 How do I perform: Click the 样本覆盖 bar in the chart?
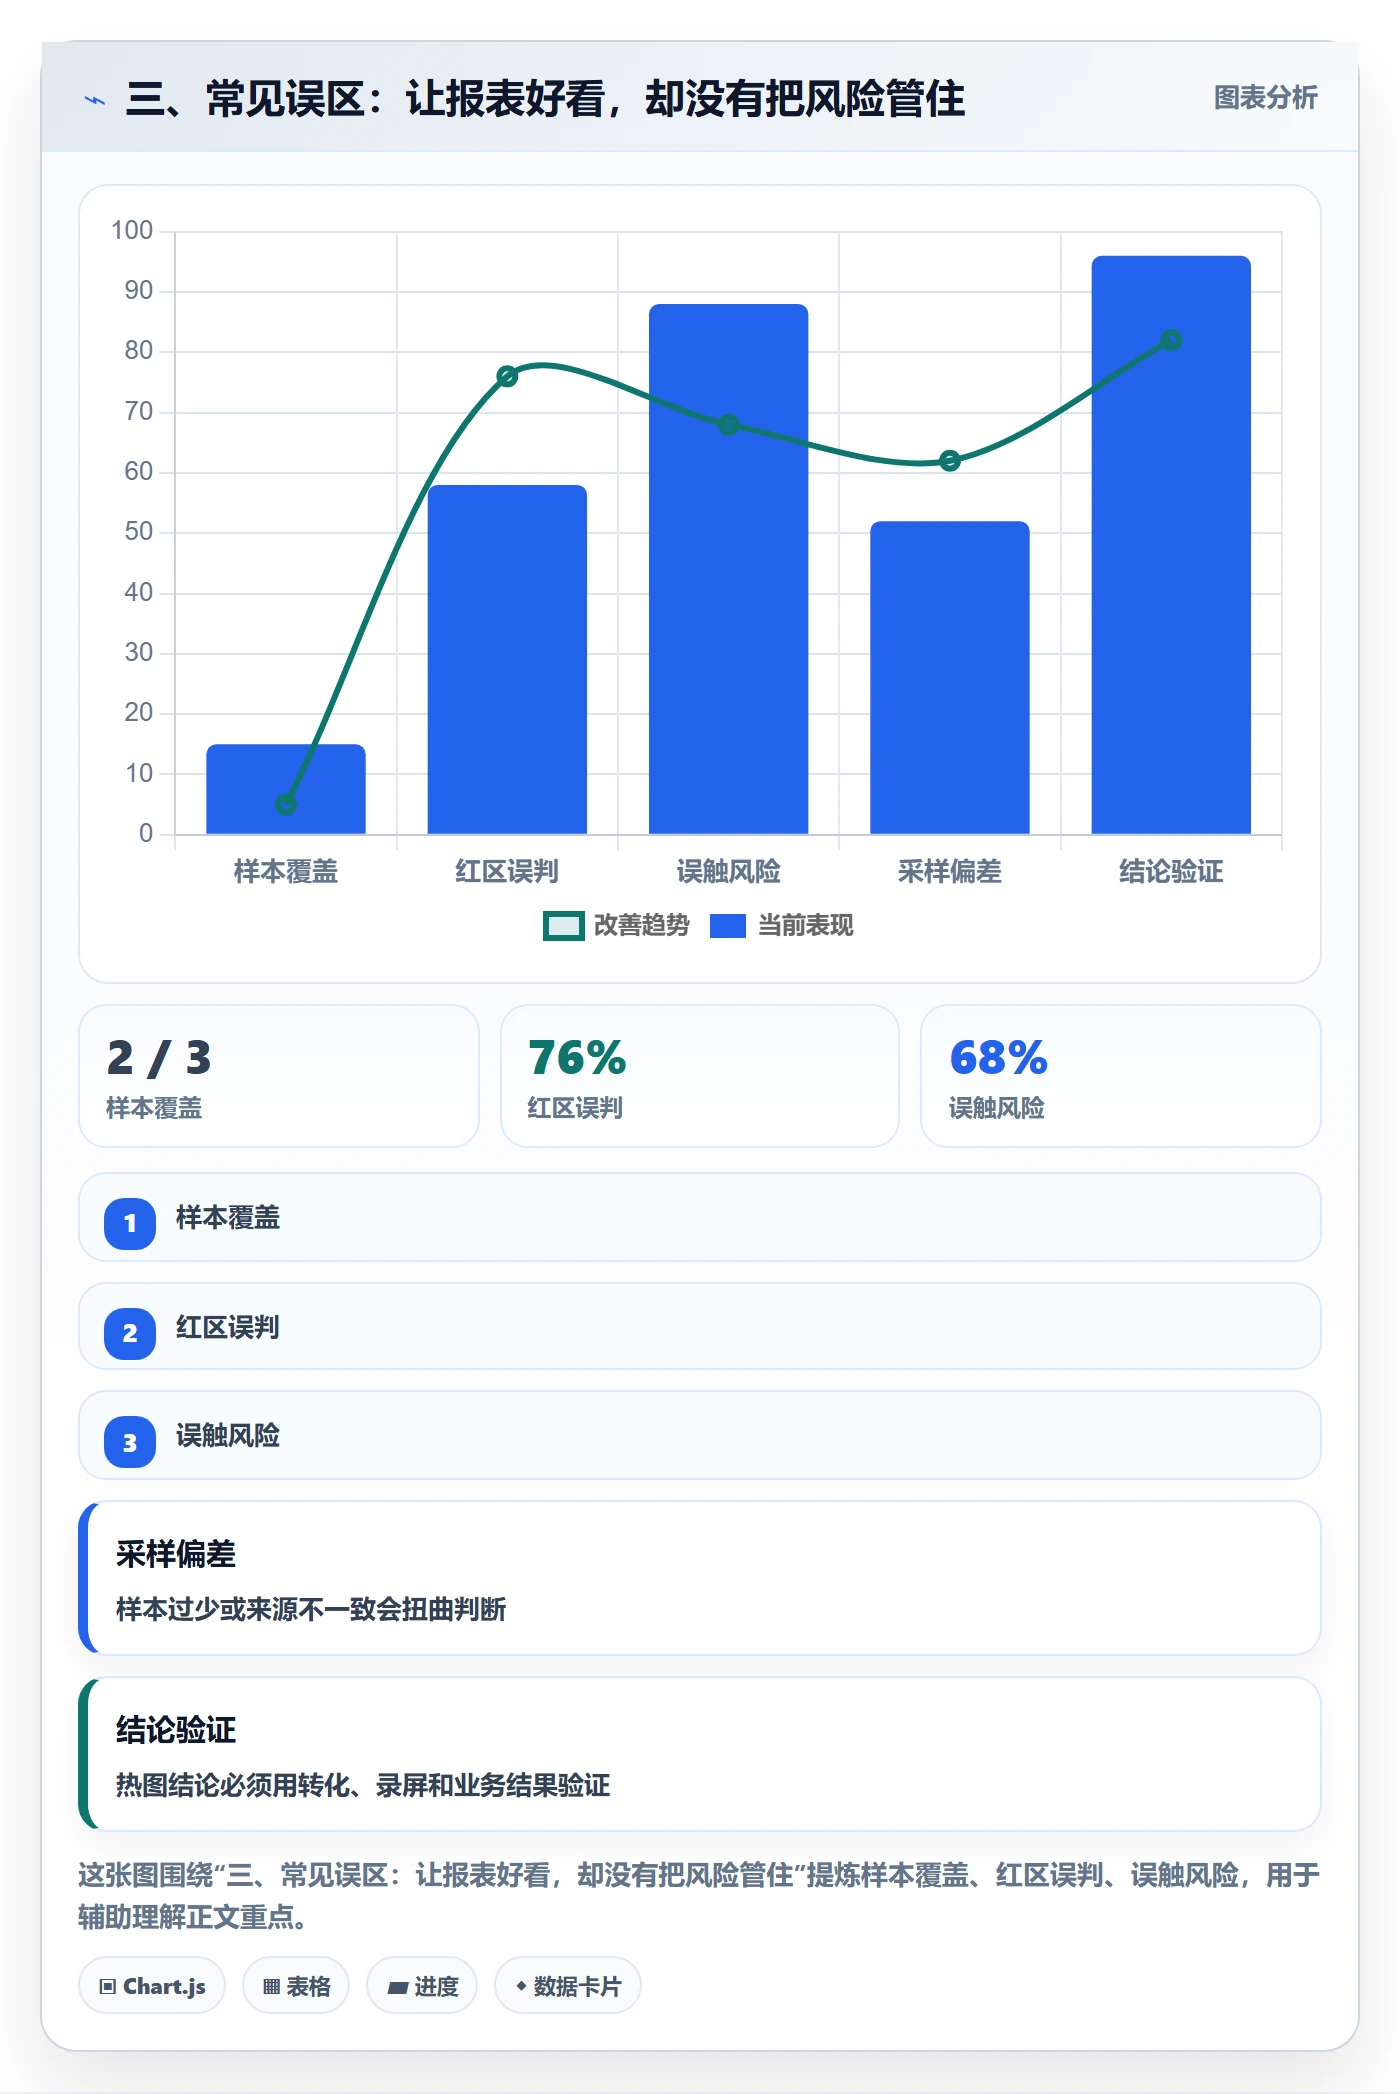coord(286,789)
